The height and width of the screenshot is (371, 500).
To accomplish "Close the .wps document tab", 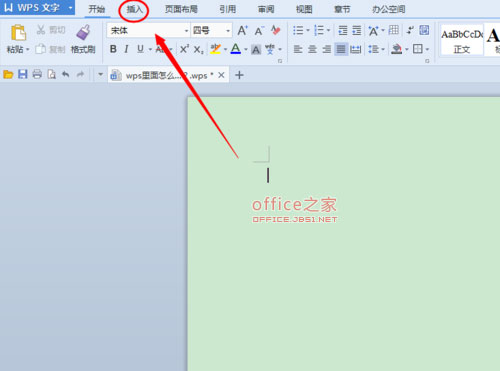I will pyautogui.click(x=221, y=75).
